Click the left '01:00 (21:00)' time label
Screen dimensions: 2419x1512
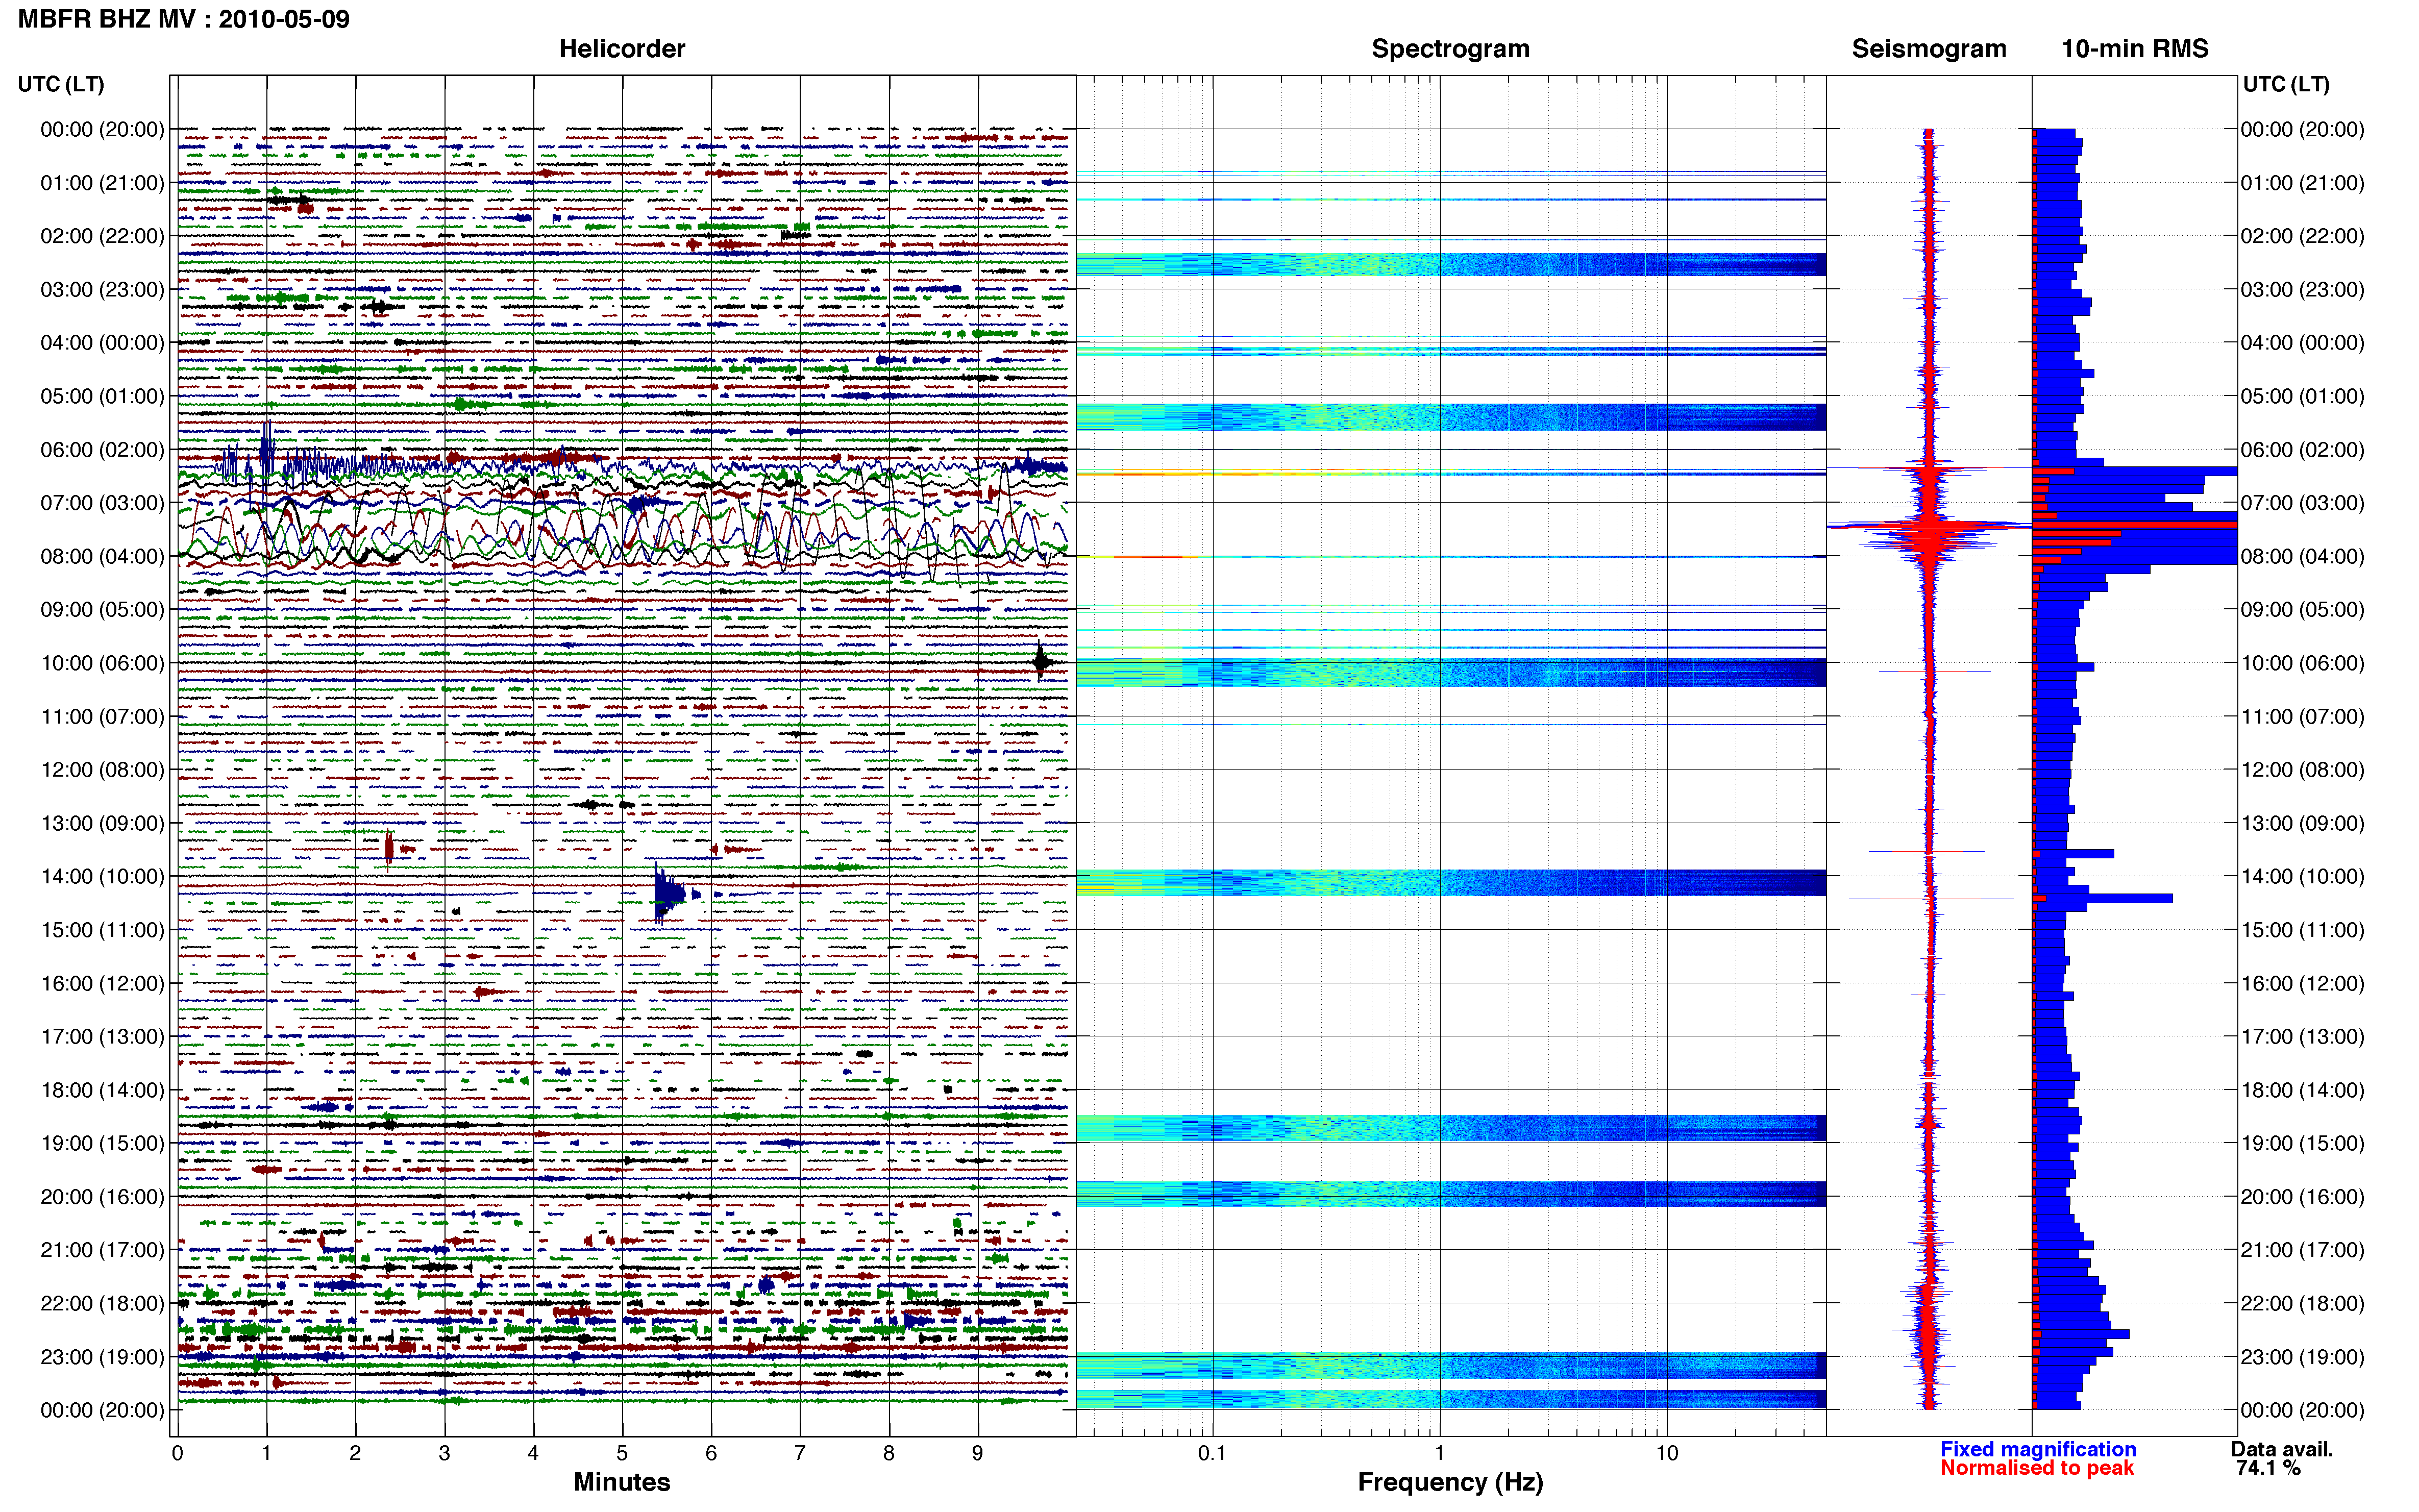(x=102, y=183)
